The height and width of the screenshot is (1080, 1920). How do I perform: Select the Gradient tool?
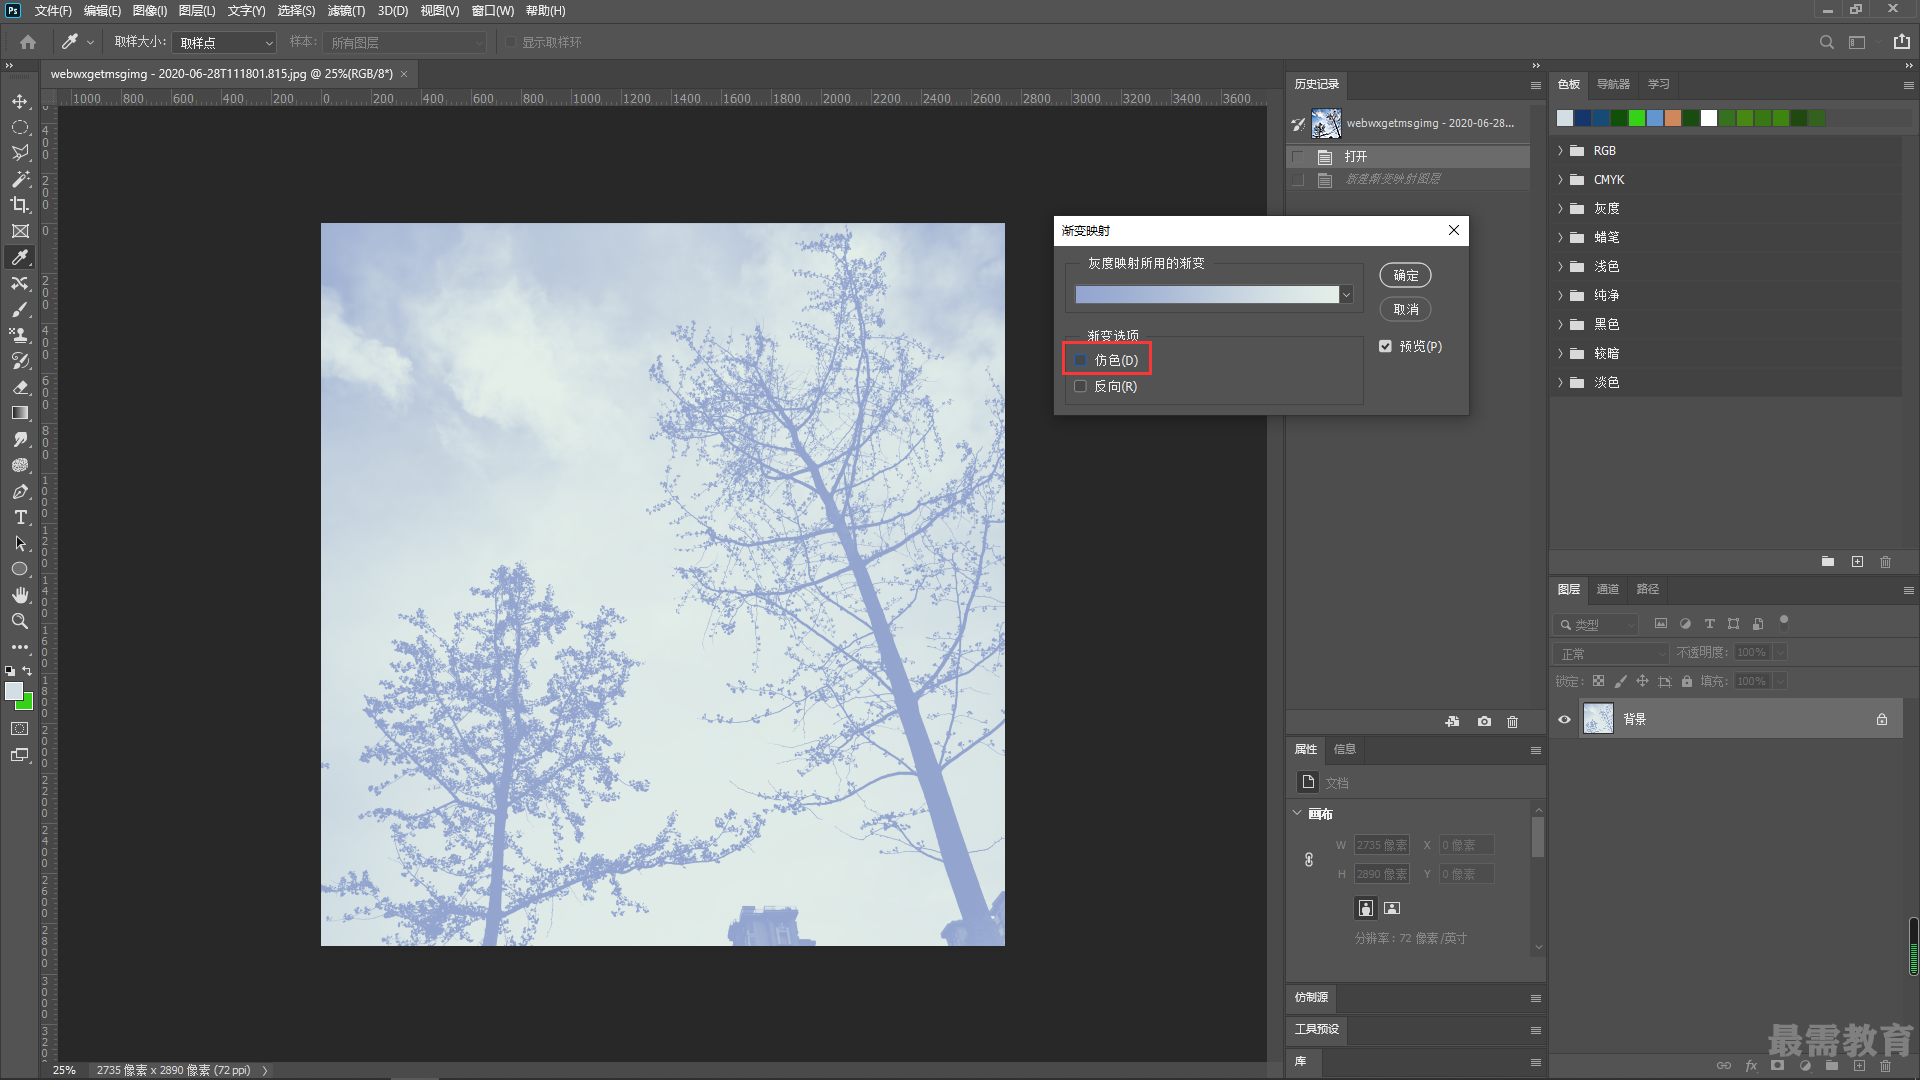[20, 413]
